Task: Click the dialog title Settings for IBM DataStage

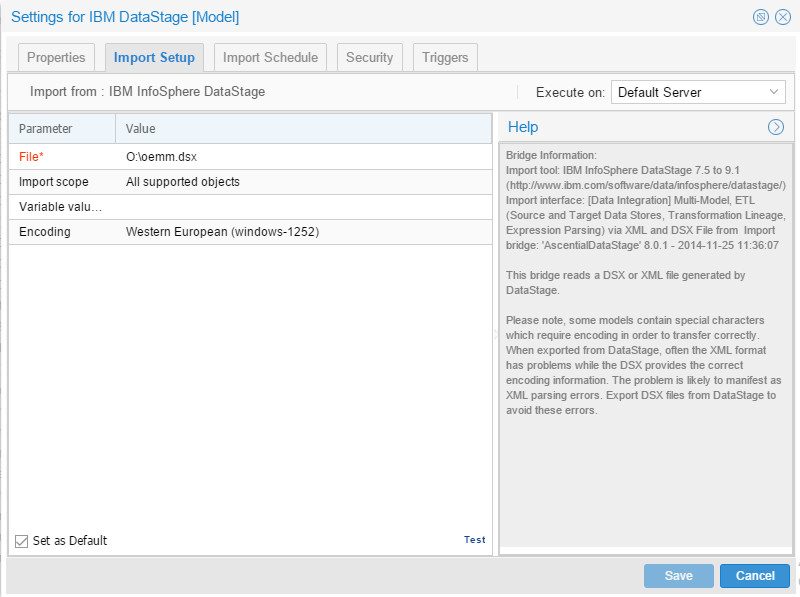Action: (125, 17)
